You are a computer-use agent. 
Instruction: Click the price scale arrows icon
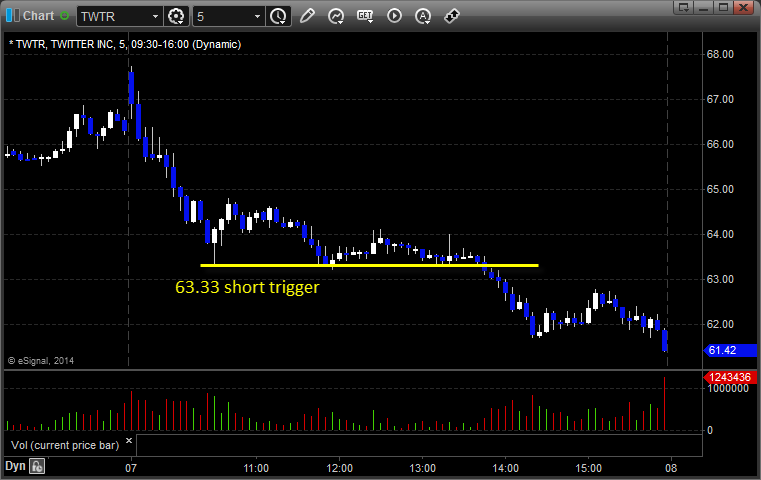452,16
